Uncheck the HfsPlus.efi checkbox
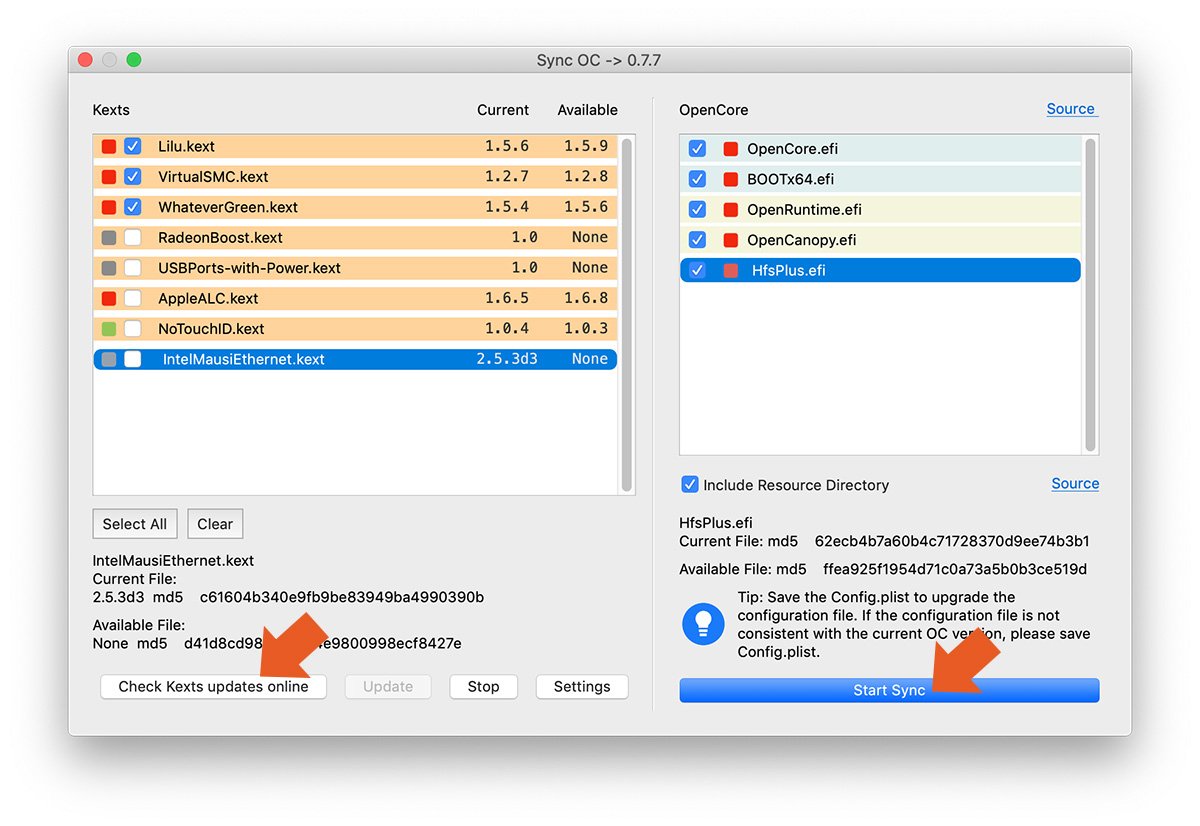This screenshot has height=826, width=1200. click(698, 270)
